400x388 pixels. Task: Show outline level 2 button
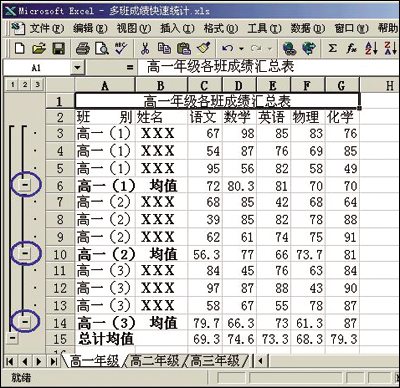coord(25,85)
